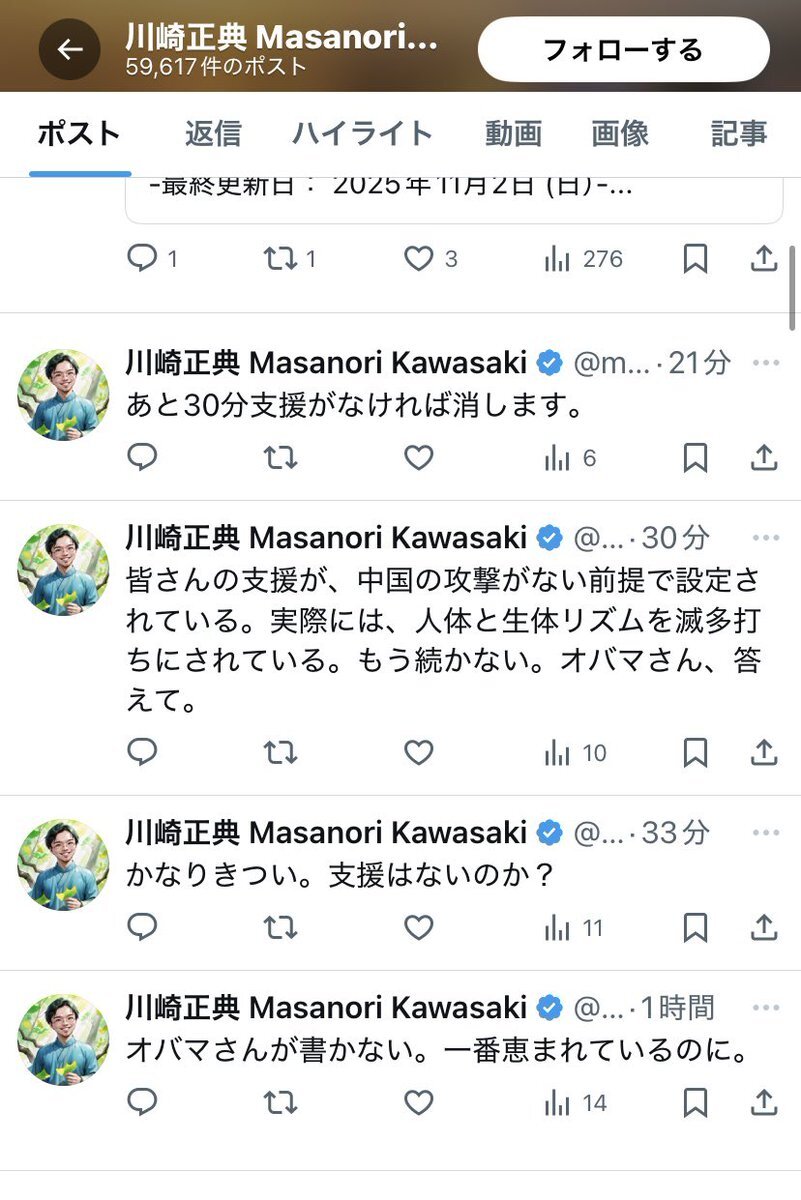Bookmark the 21分 post

click(695, 458)
